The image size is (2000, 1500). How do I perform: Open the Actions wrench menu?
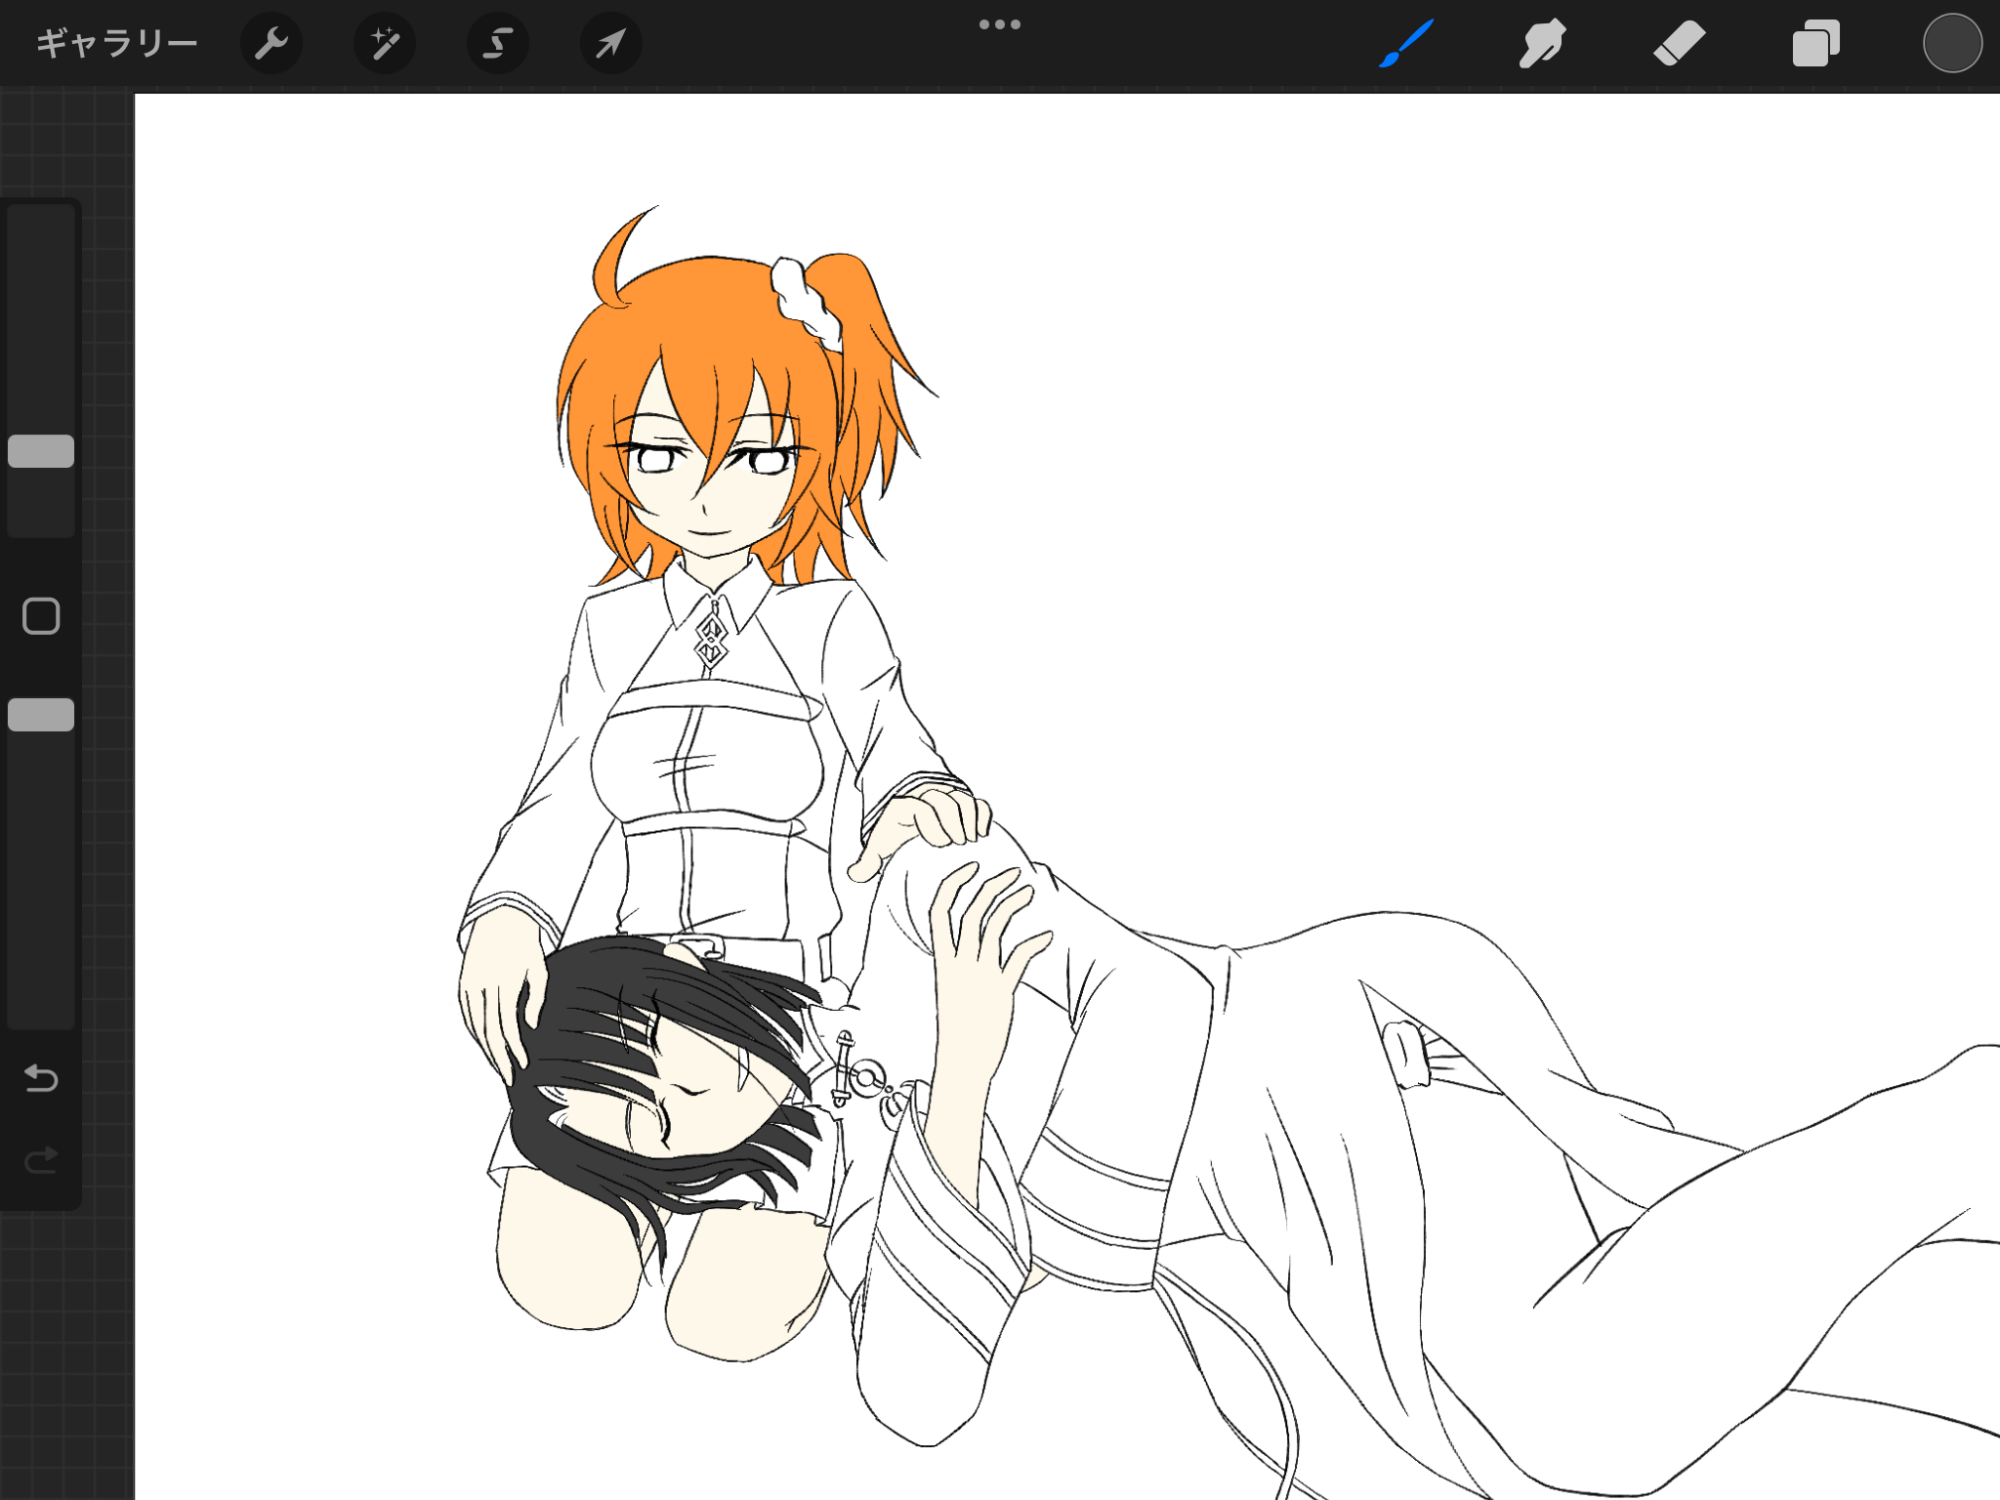pyautogui.click(x=271, y=43)
